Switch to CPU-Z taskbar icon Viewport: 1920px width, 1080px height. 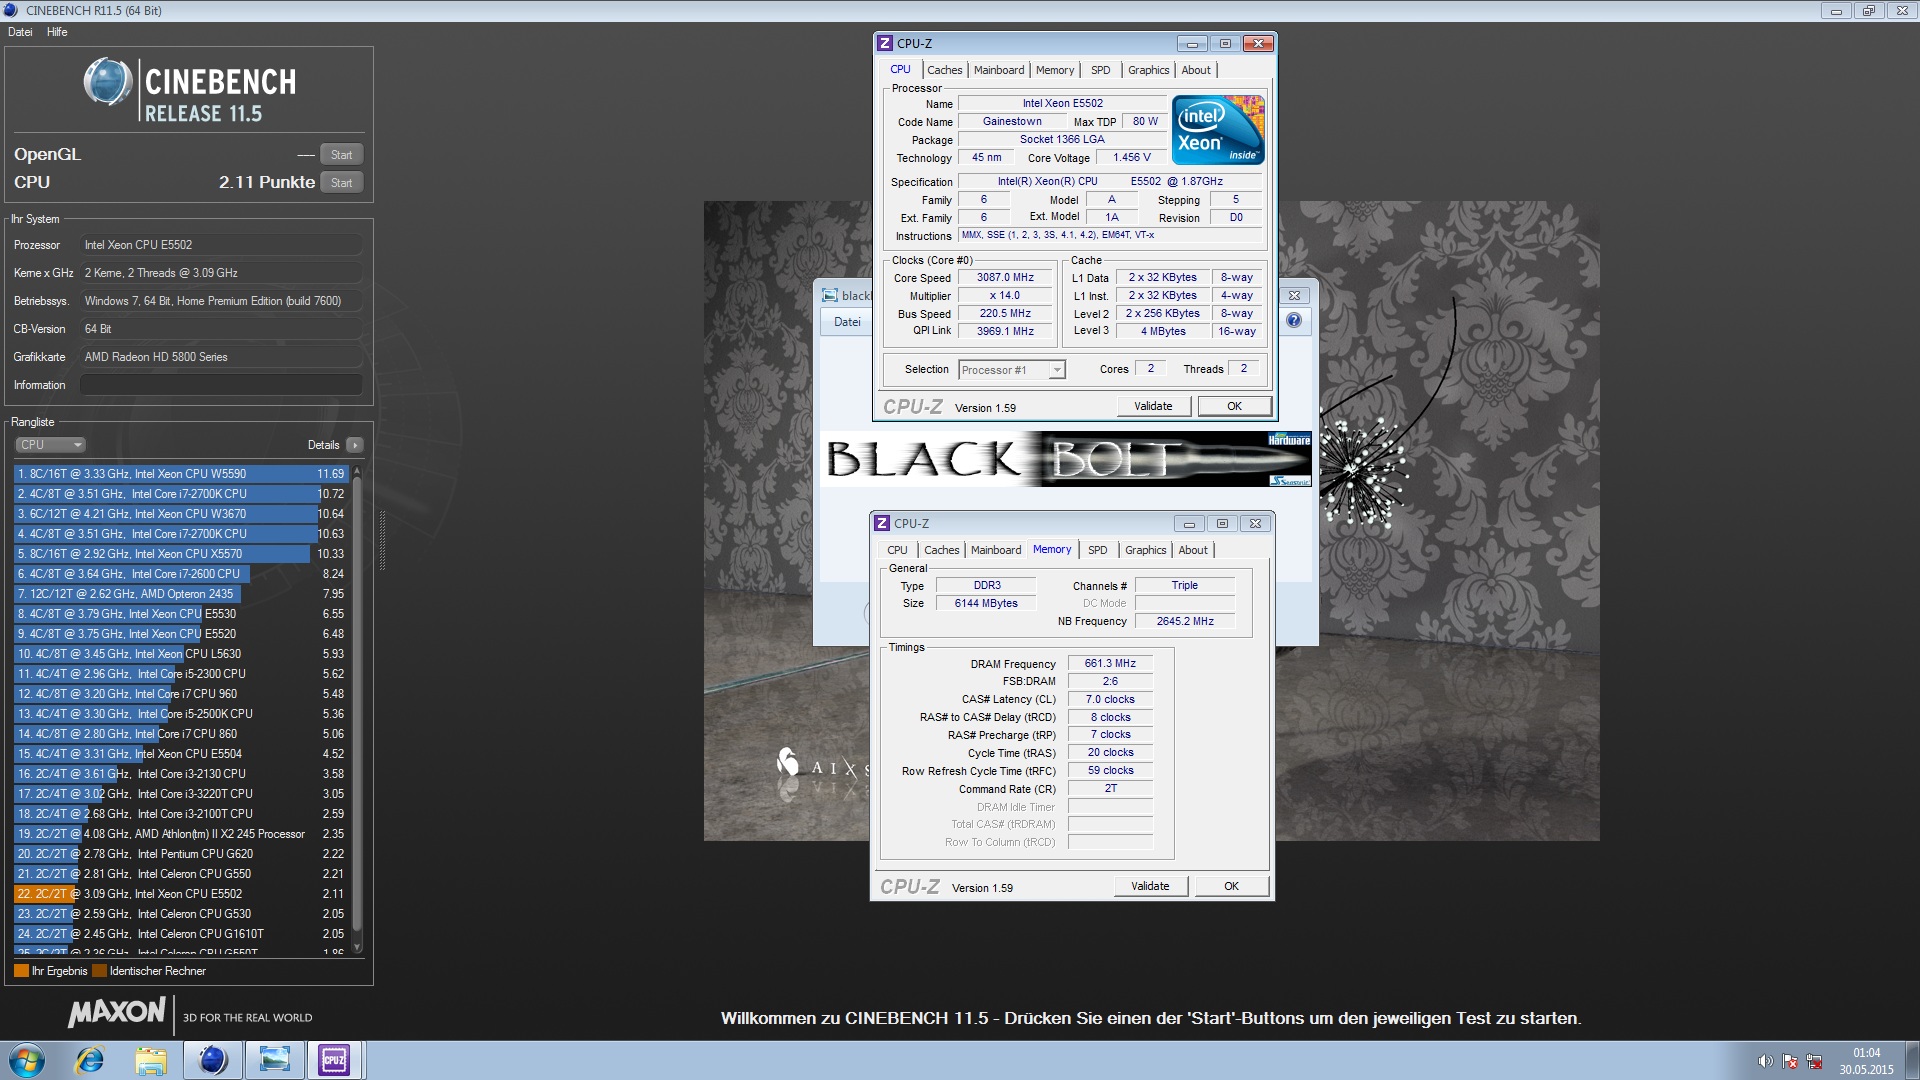tap(334, 1060)
